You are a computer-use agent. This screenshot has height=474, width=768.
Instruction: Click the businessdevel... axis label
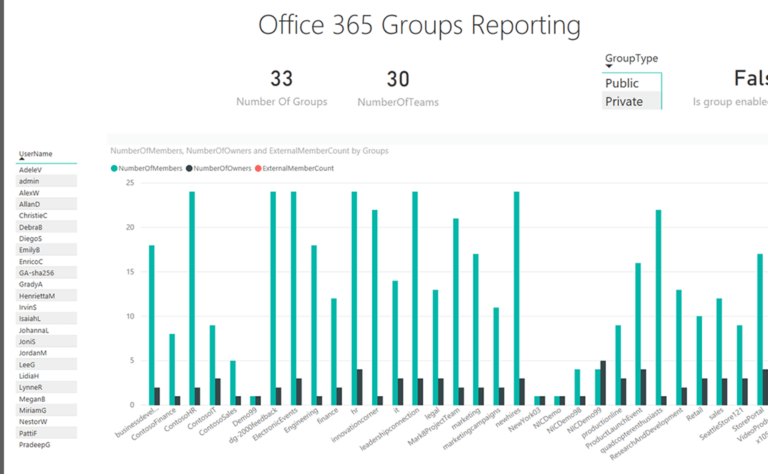click(x=138, y=422)
